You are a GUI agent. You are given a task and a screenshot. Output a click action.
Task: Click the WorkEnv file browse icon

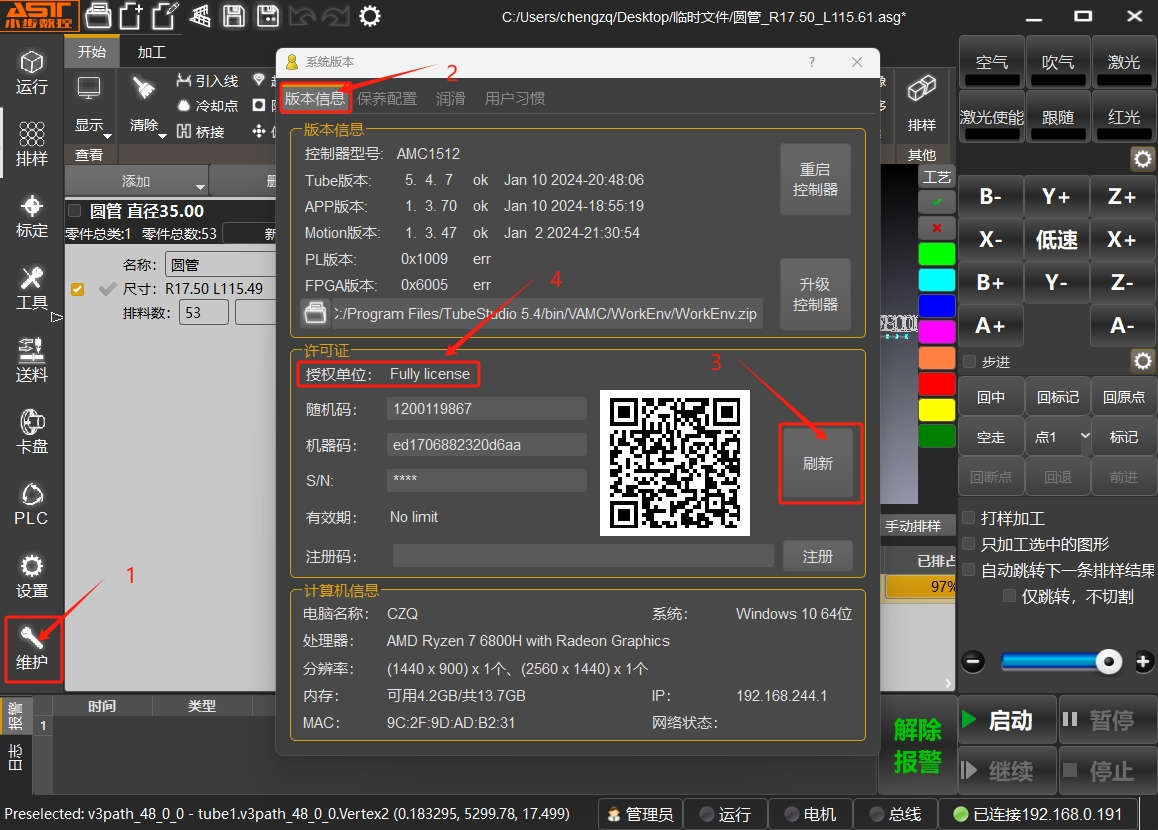(x=315, y=314)
